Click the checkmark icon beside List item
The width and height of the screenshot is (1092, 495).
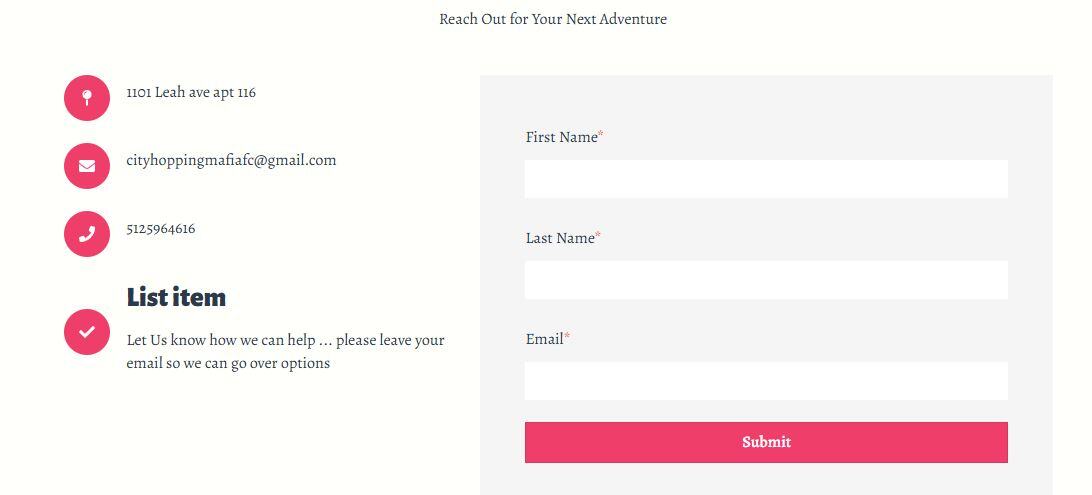[87, 332]
